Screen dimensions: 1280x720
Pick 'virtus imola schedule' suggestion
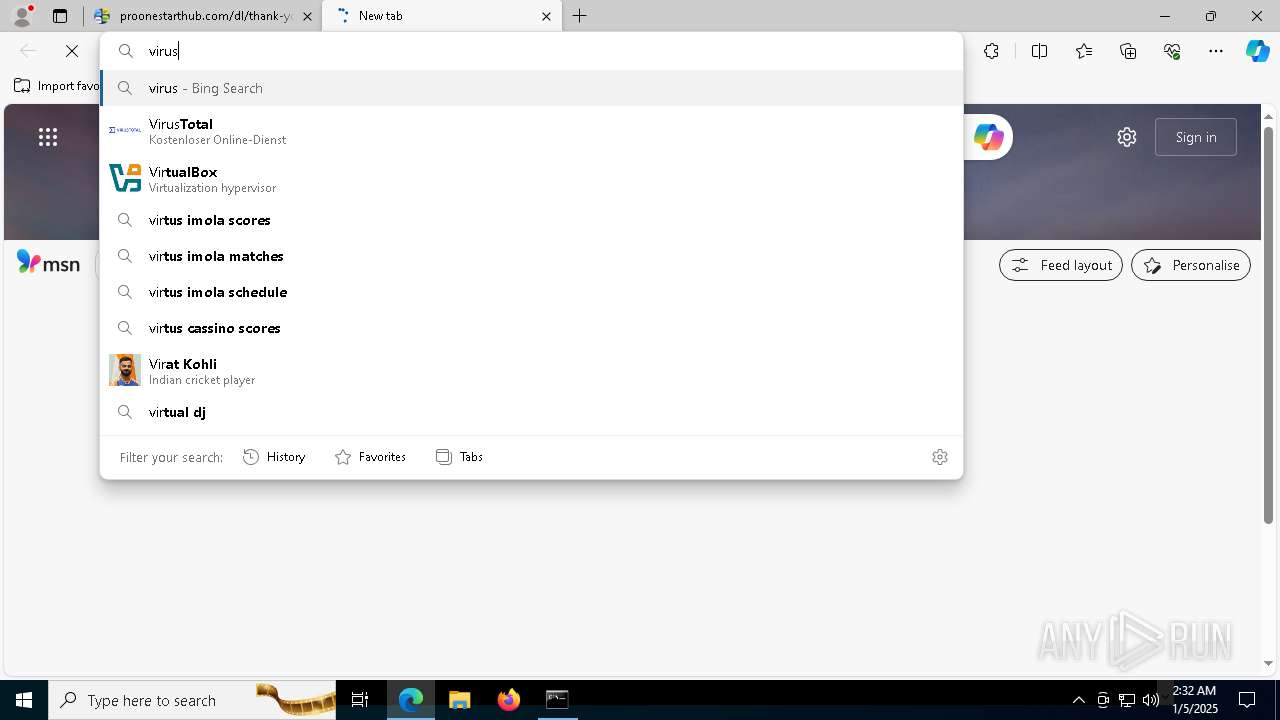coord(531,292)
